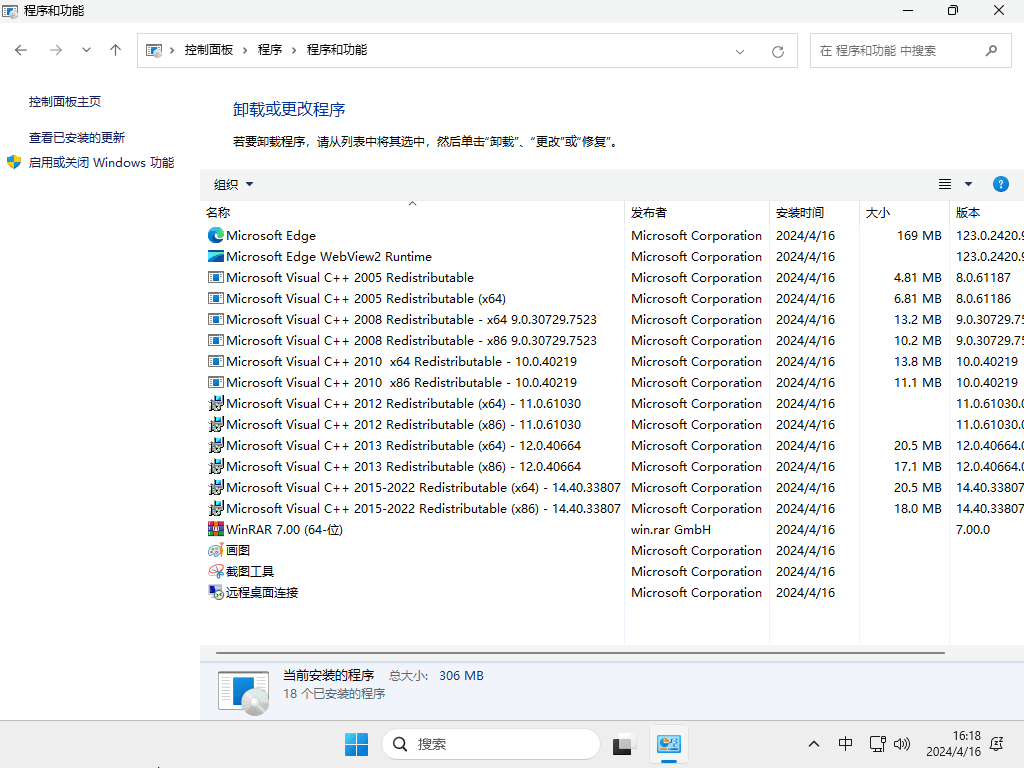Click the Visual C++ 2005 Redistributable (x64) icon
This screenshot has width=1024, height=768.
(x=216, y=298)
